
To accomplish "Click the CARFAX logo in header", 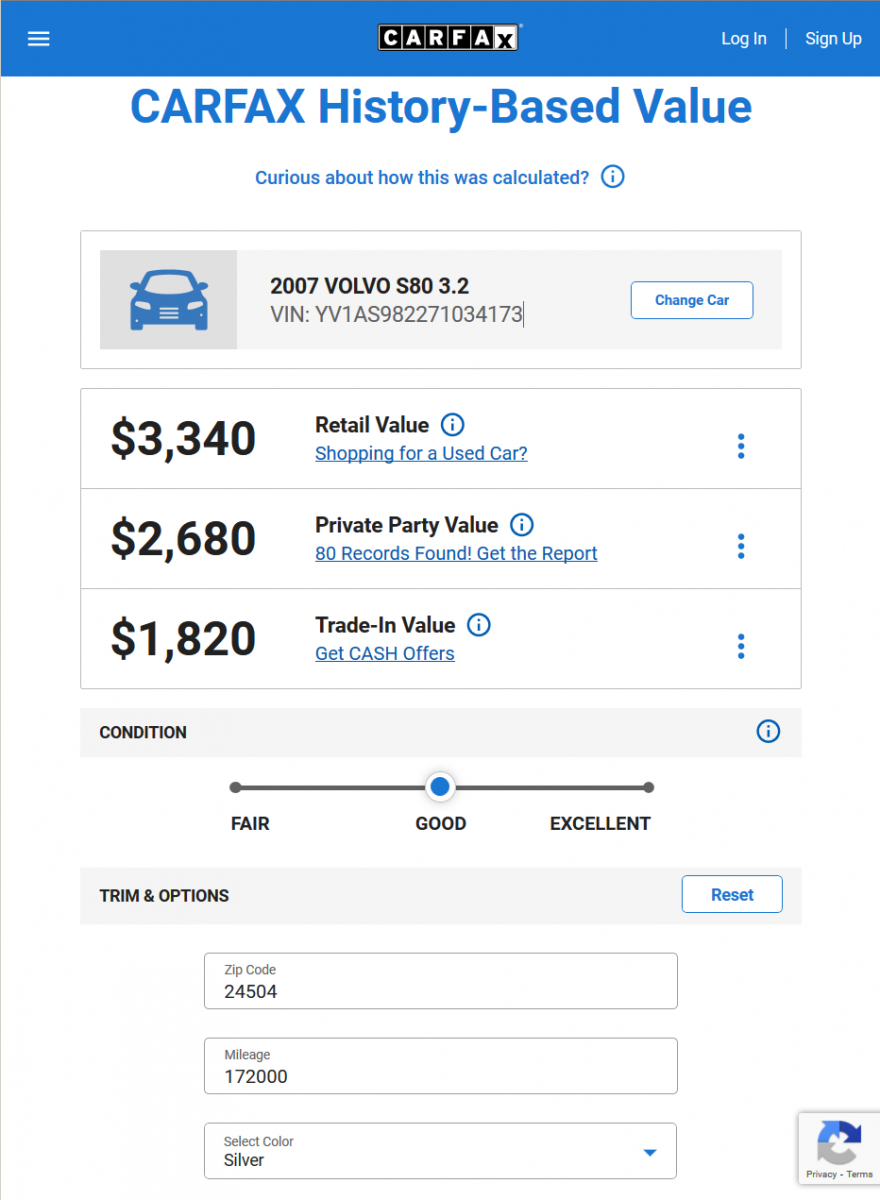I will click(x=449, y=38).
